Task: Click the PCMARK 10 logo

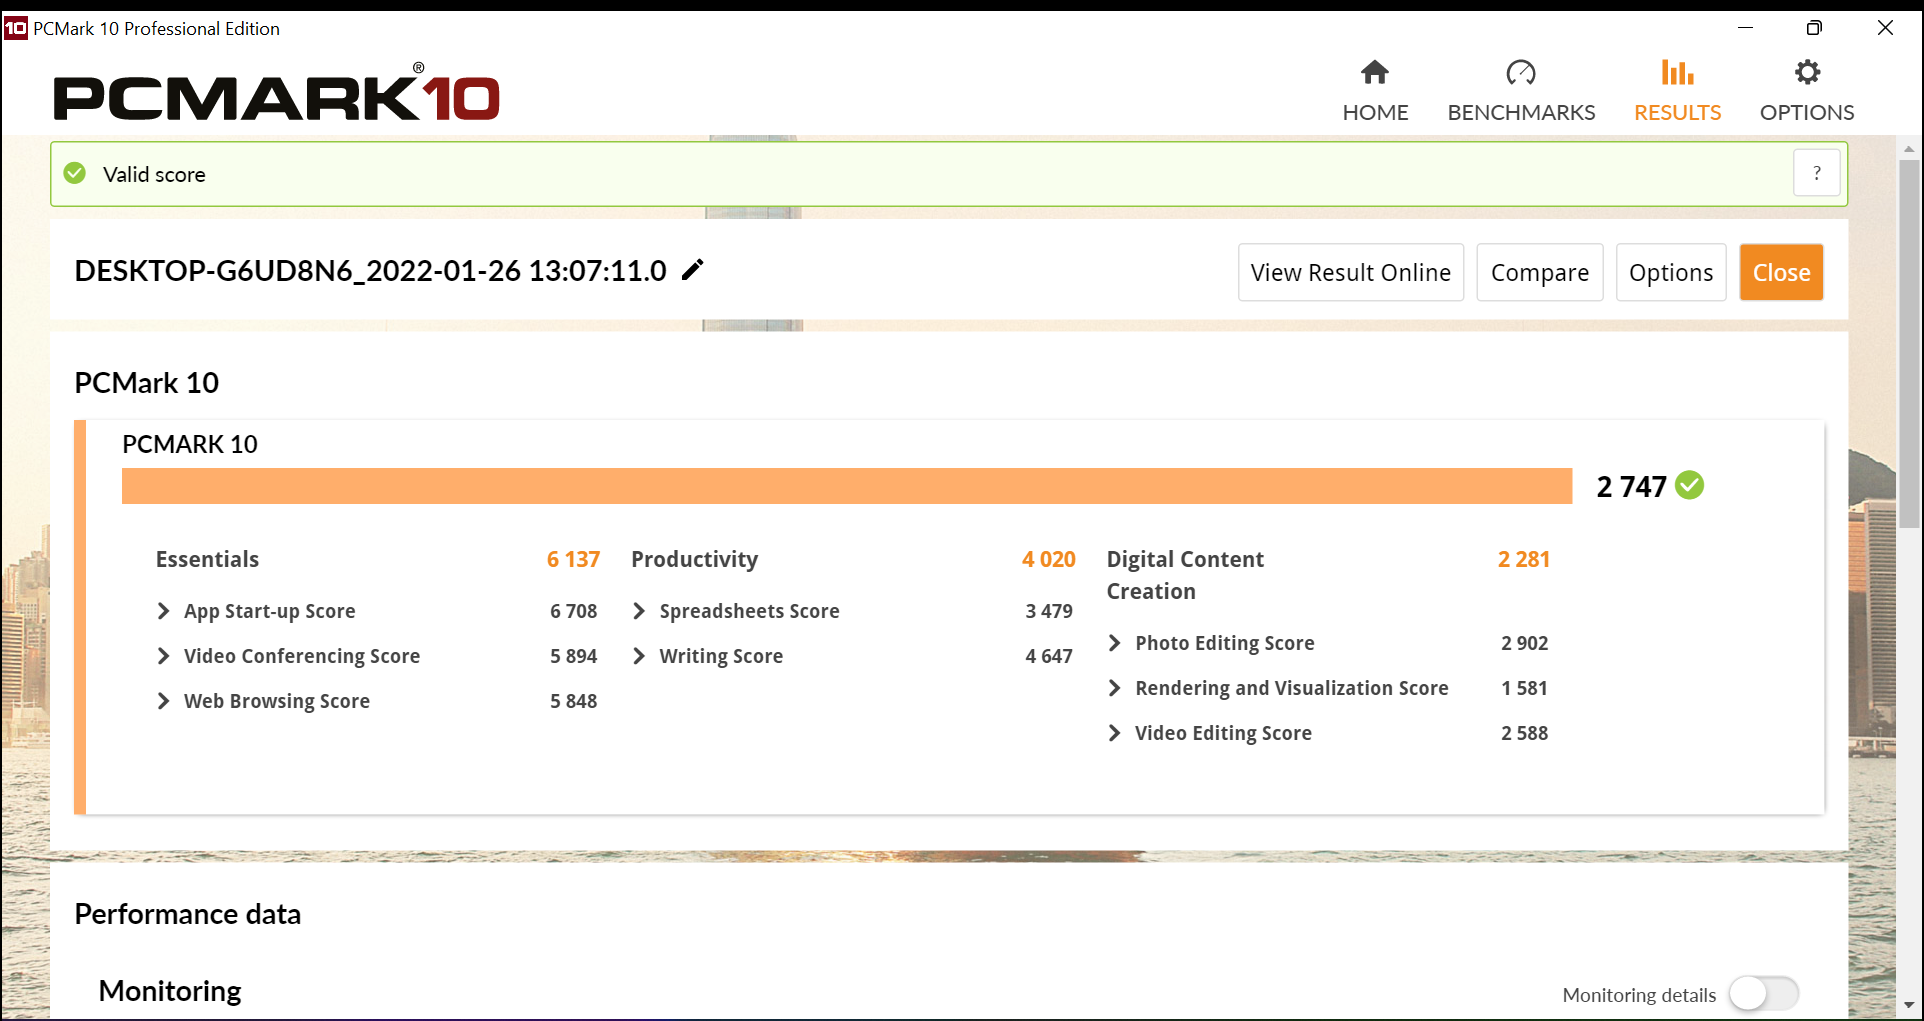Action: click(x=276, y=93)
